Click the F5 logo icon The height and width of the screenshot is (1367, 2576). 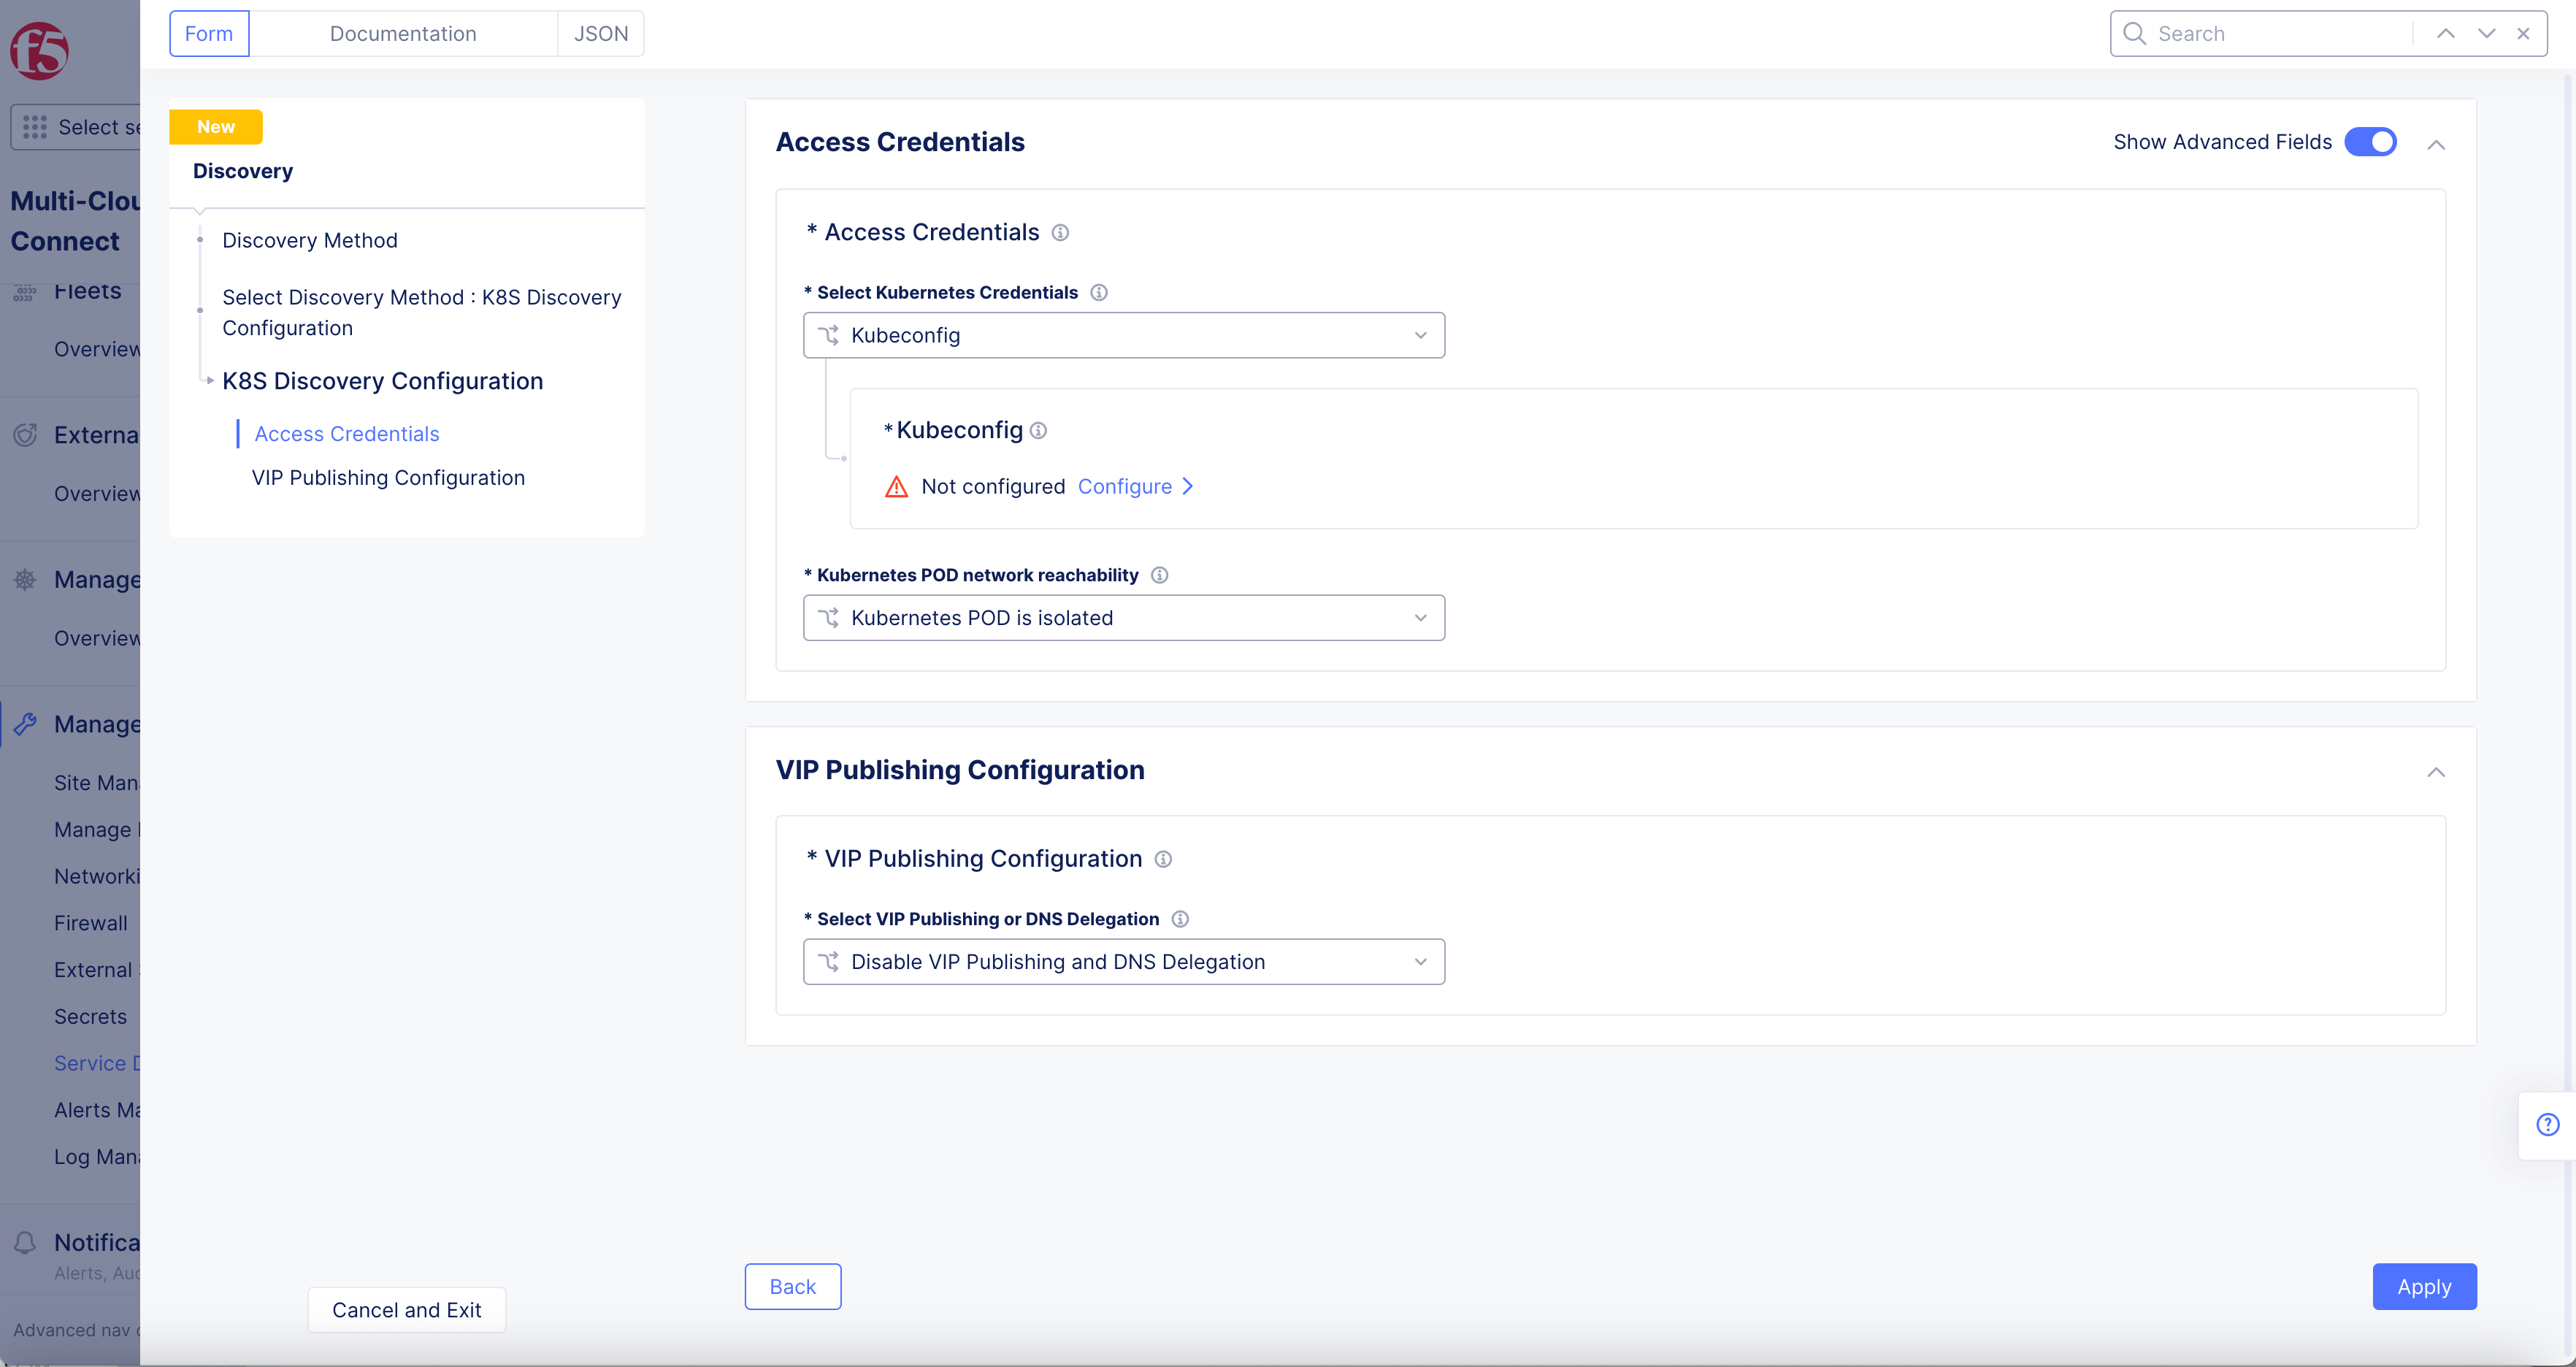(39, 50)
